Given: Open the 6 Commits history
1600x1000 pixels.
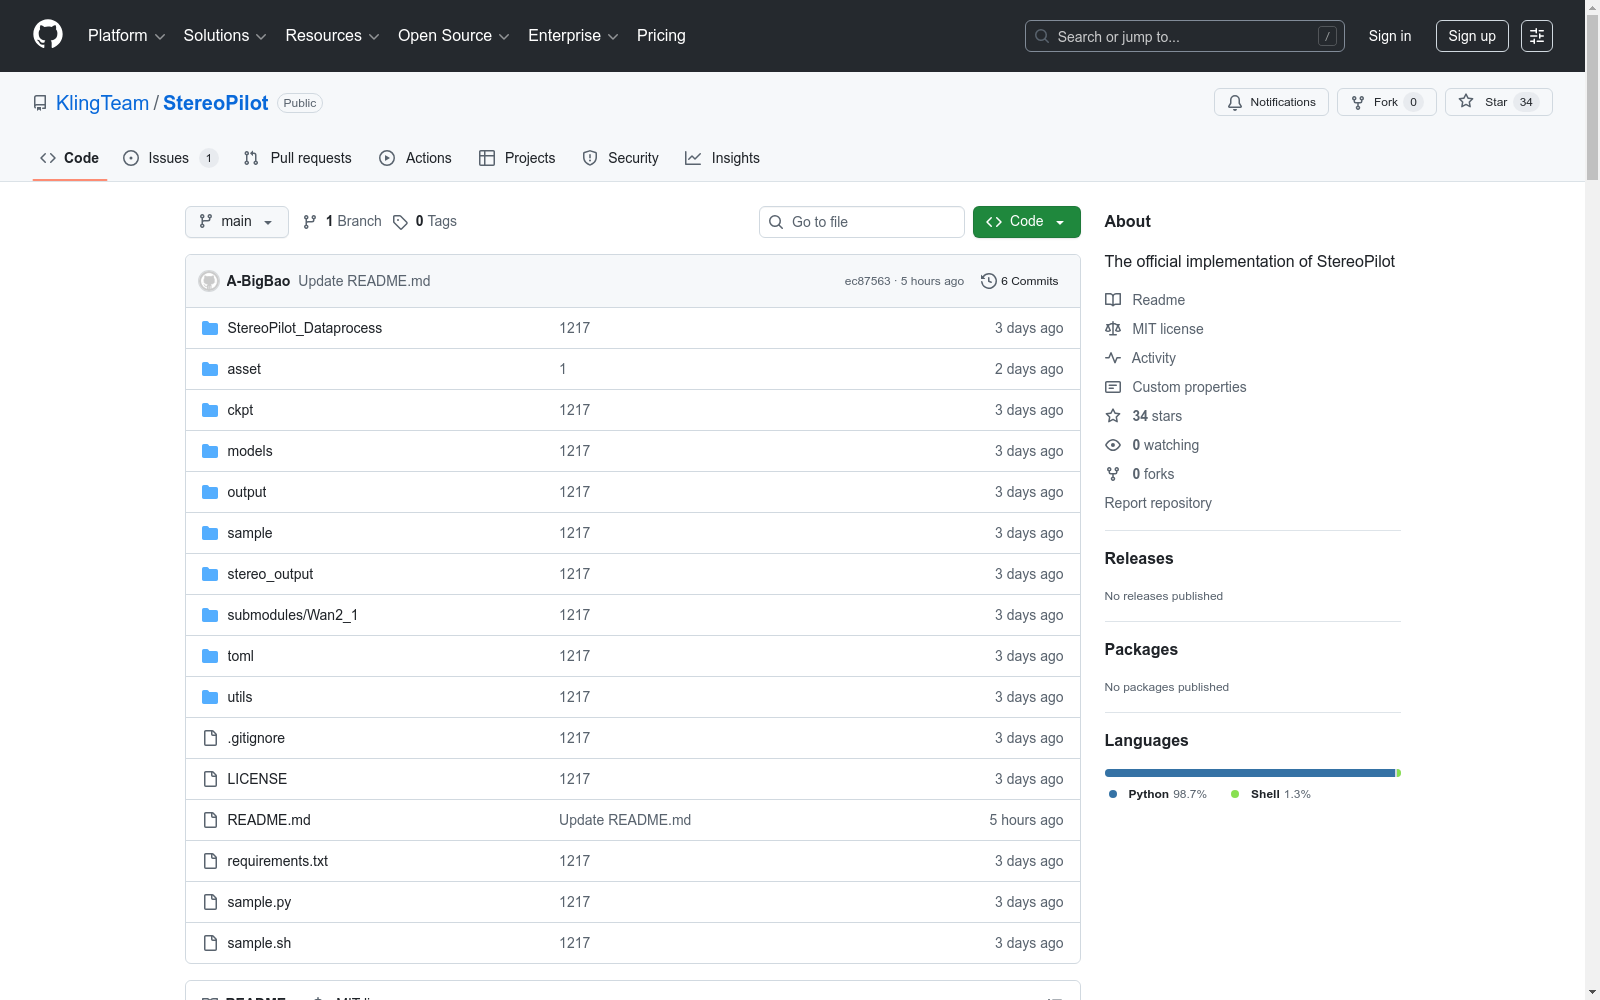Looking at the screenshot, I should pyautogui.click(x=1020, y=281).
